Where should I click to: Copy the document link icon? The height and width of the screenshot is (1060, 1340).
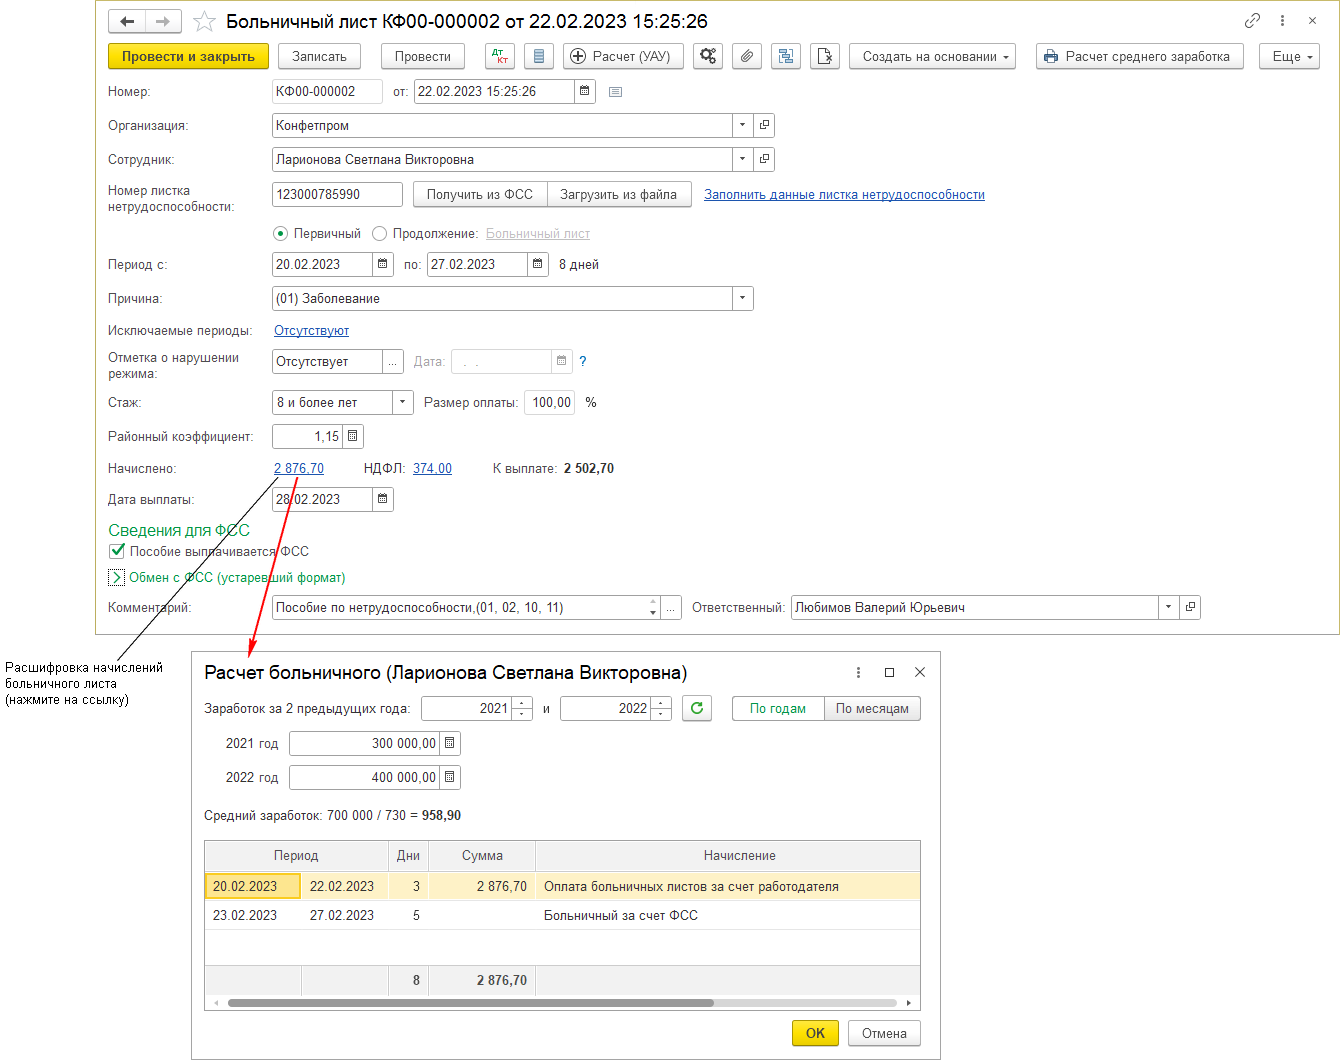(1252, 21)
